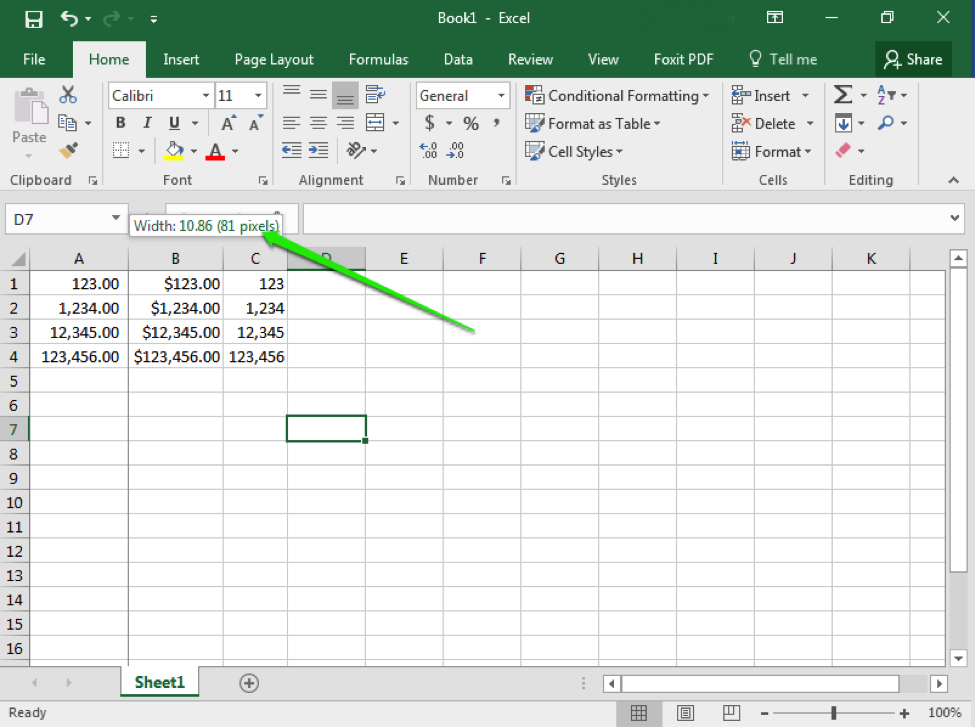The width and height of the screenshot is (975, 727).
Task: Apply the Percent Style number format
Action: (470, 123)
